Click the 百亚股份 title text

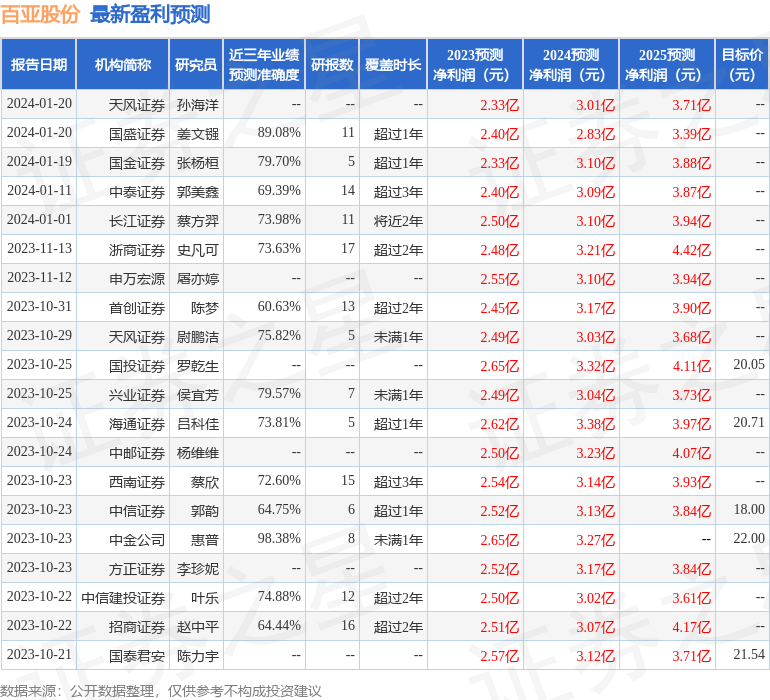tap(40, 14)
